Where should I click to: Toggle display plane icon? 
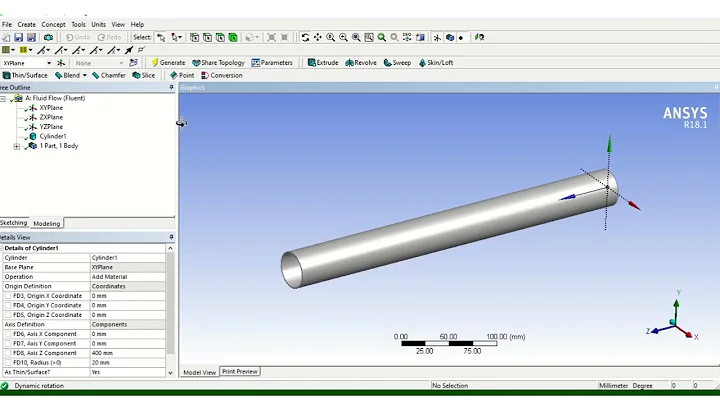pyautogui.click(x=437, y=37)
